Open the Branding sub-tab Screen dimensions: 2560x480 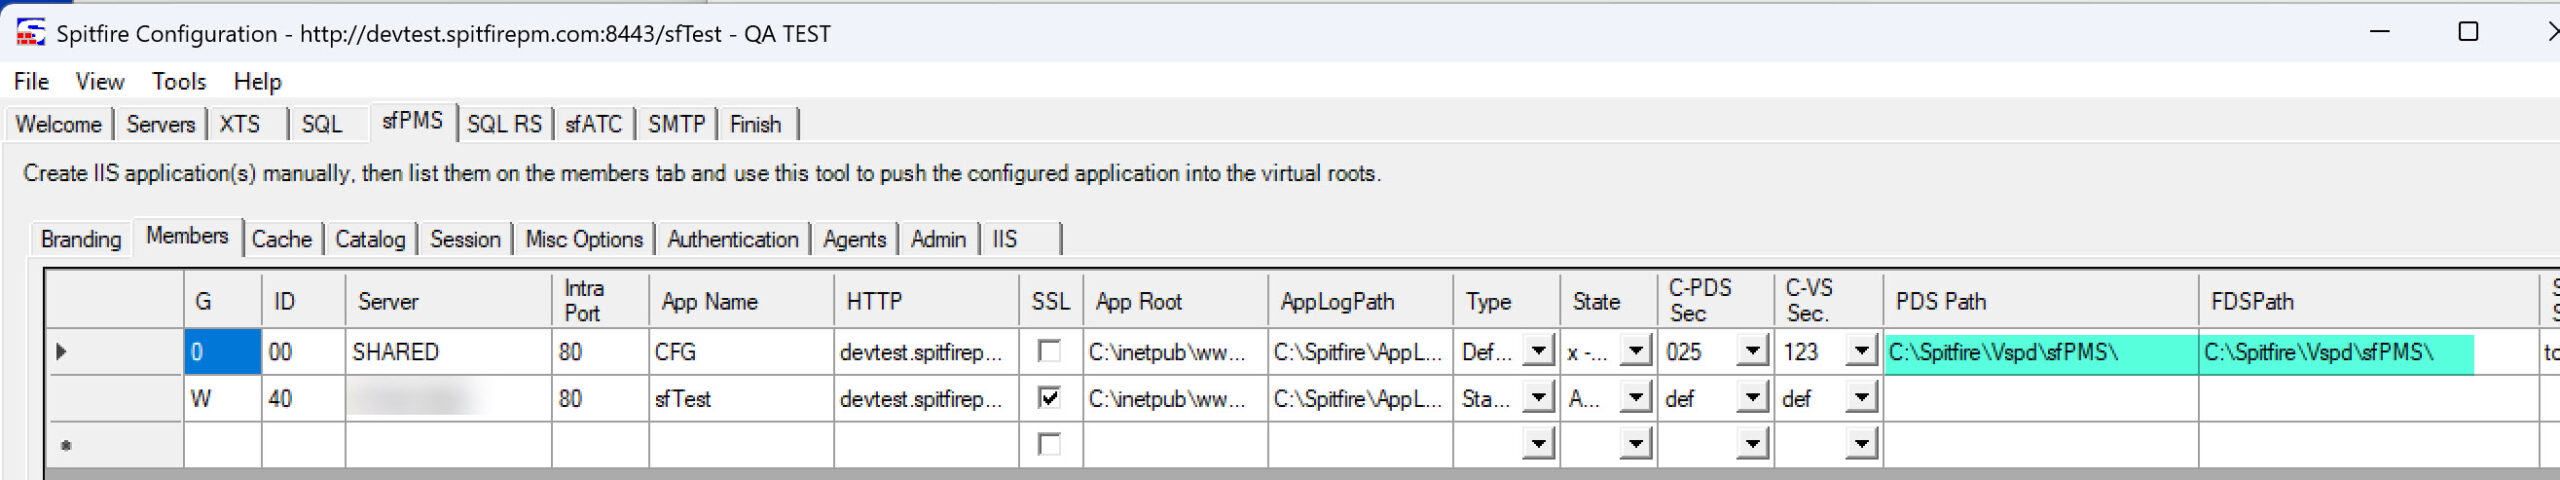click(x=81, y=239)
